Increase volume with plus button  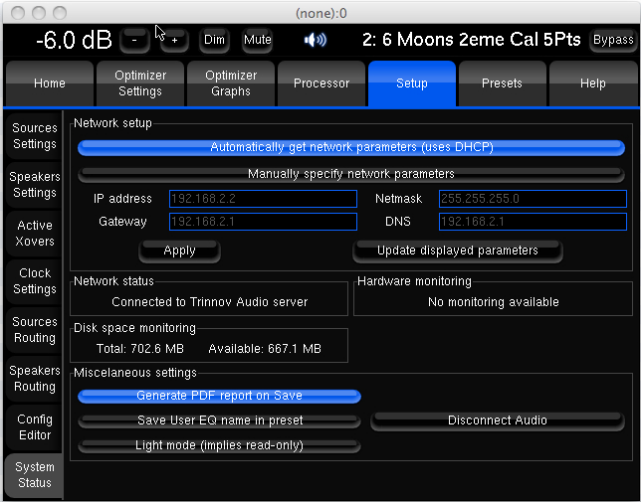[173, 40]
